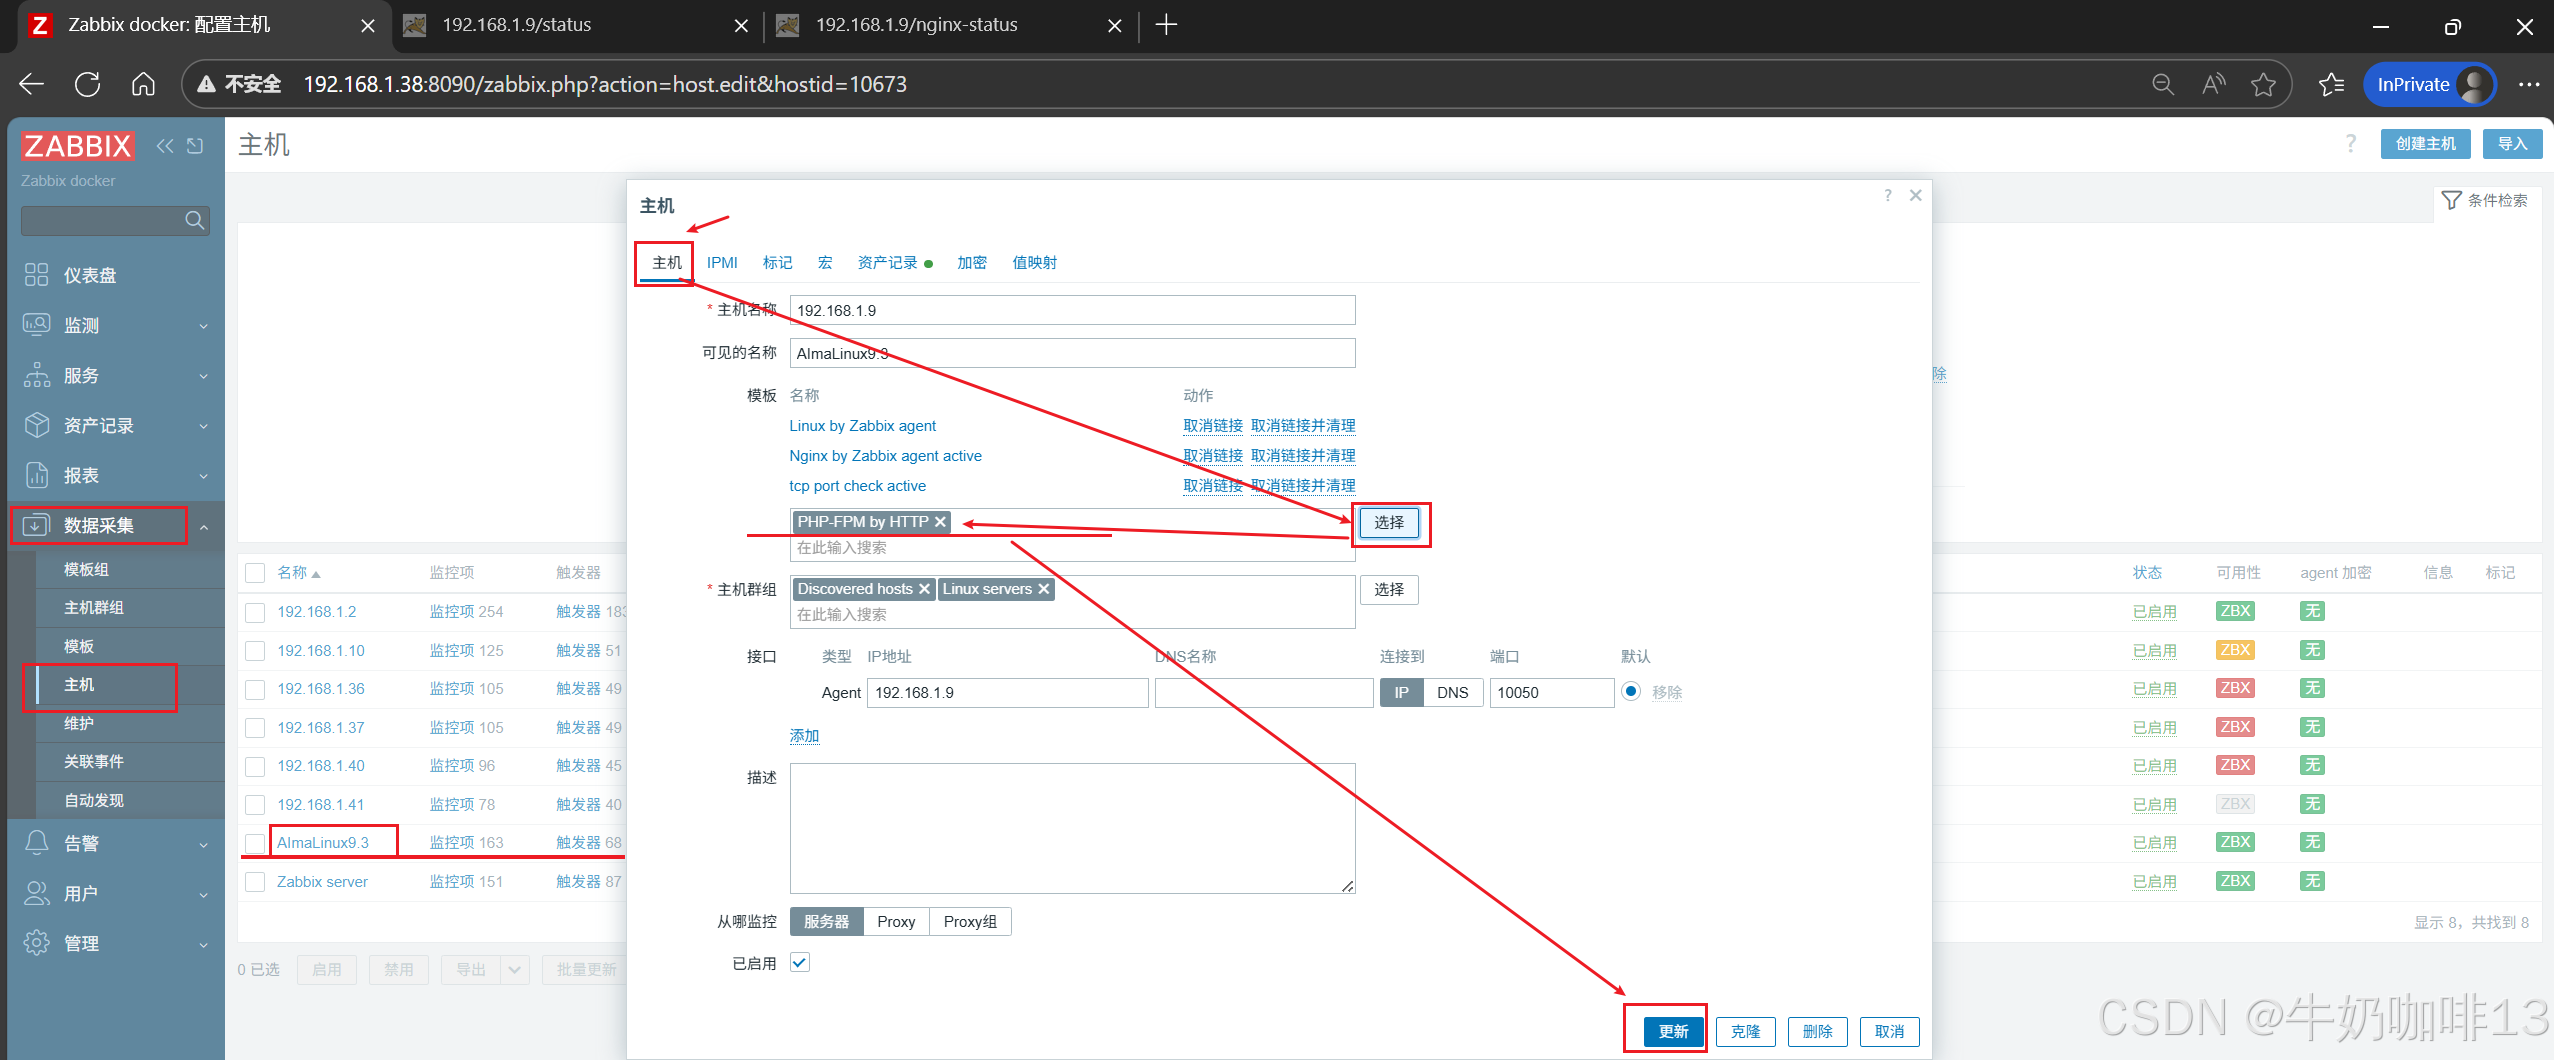This screenshot has height=1060, width=2554.
Task: Click the dialog help question mark
Action: pyautogui.click(x=1887, y=195)
